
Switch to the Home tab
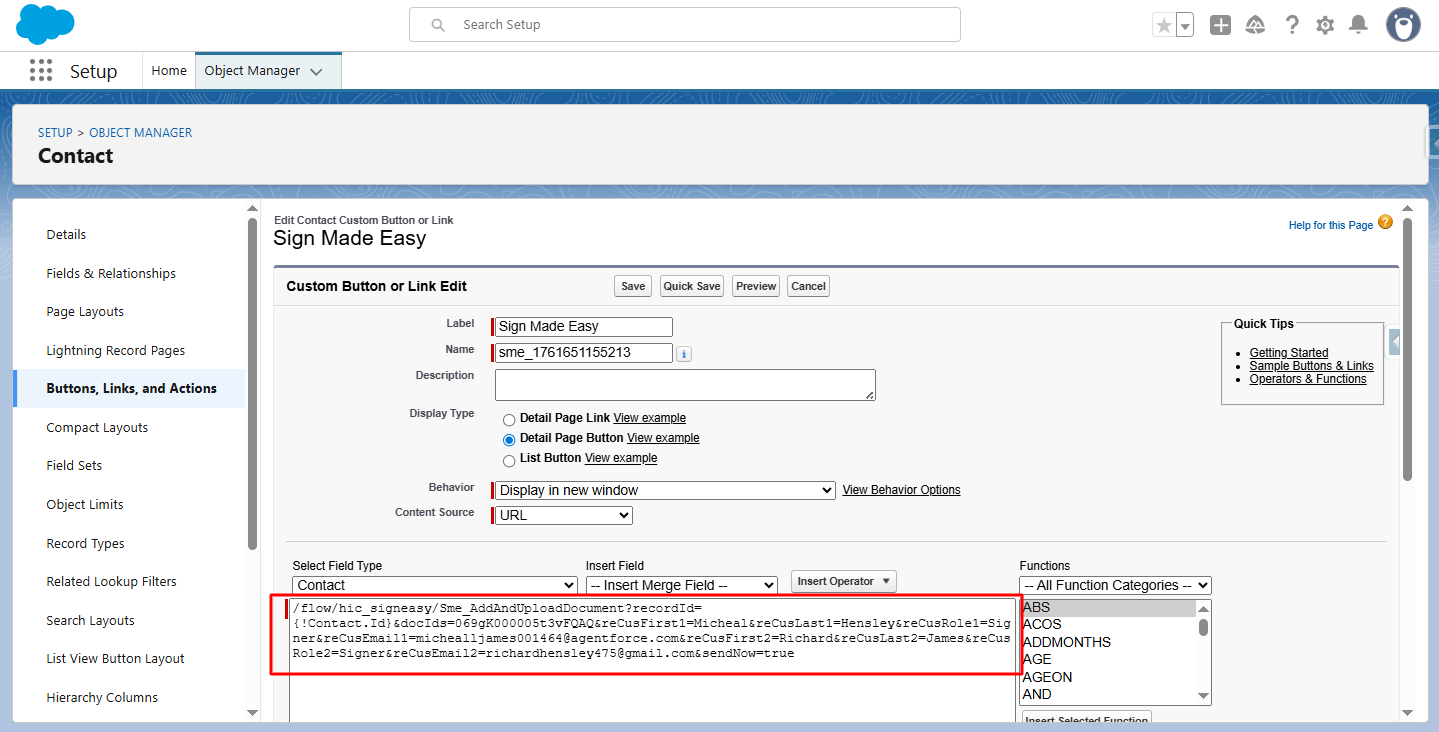point(169,71)
